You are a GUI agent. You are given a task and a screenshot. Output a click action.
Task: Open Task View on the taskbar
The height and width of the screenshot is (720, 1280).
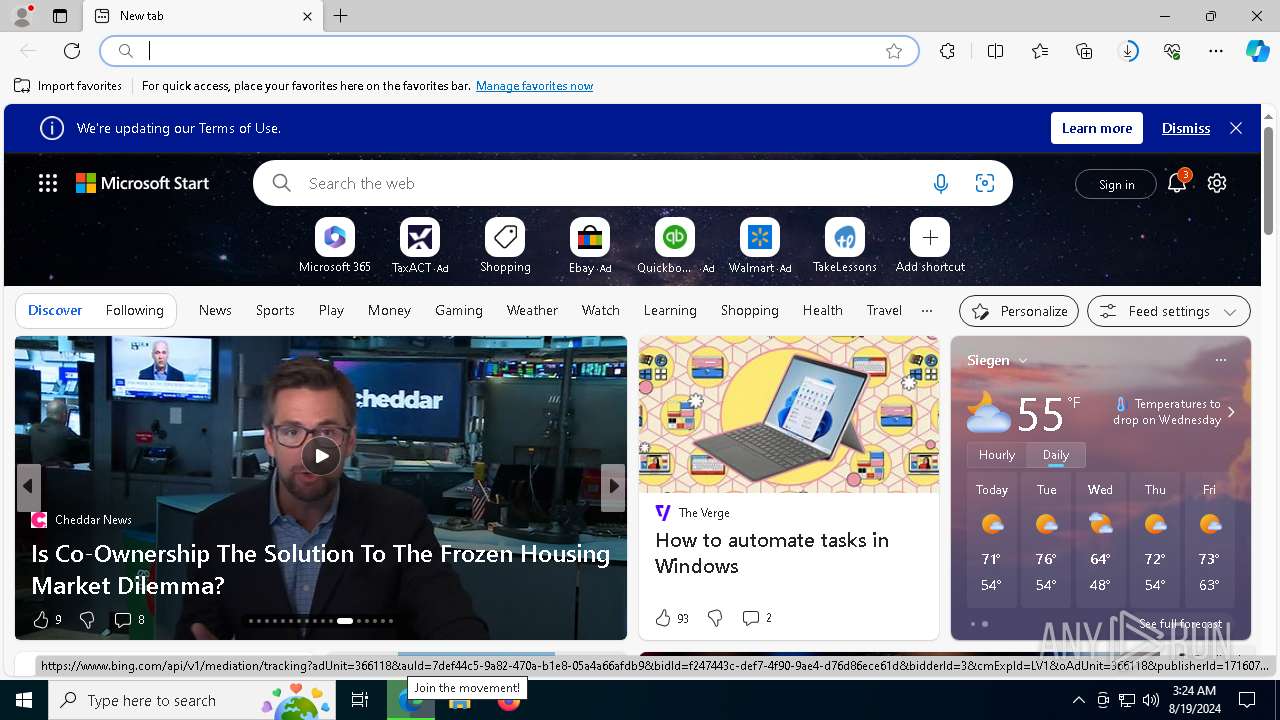360,700
